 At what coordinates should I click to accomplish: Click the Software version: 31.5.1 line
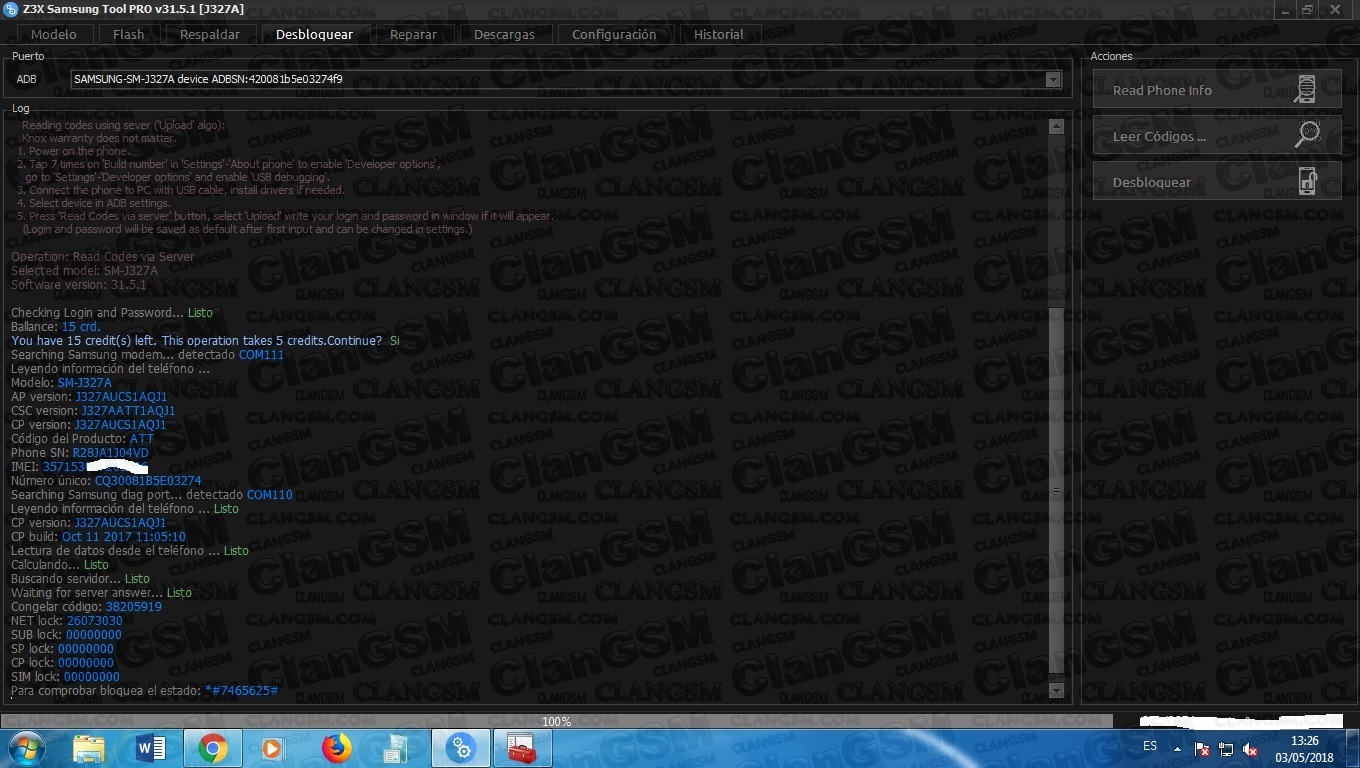79,285
